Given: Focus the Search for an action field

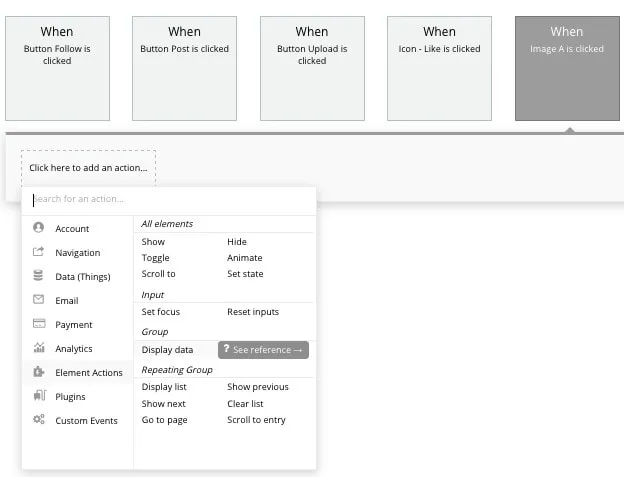Looking at the screenshot, I should click(170, 199).
